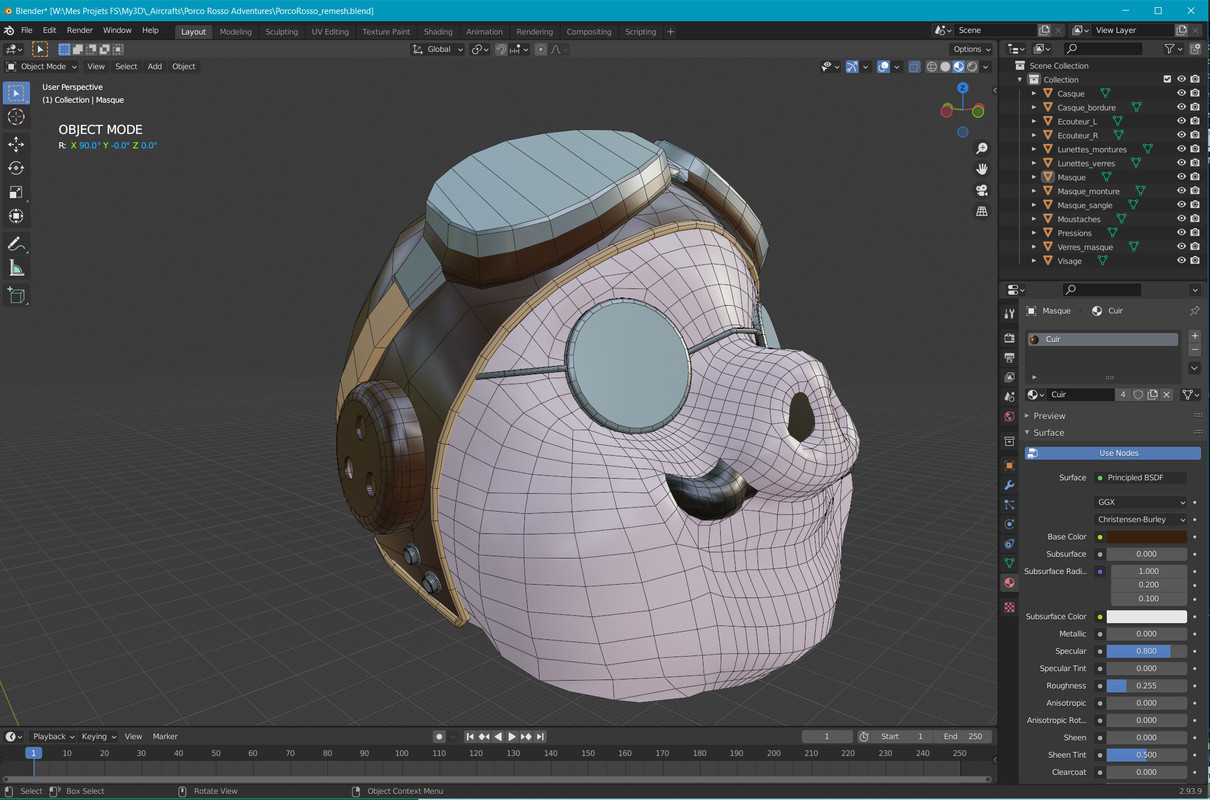Screen dimensions: 1210x800
Task: Switch to the Shading workspace tab
Action: (x=437, y=31)
